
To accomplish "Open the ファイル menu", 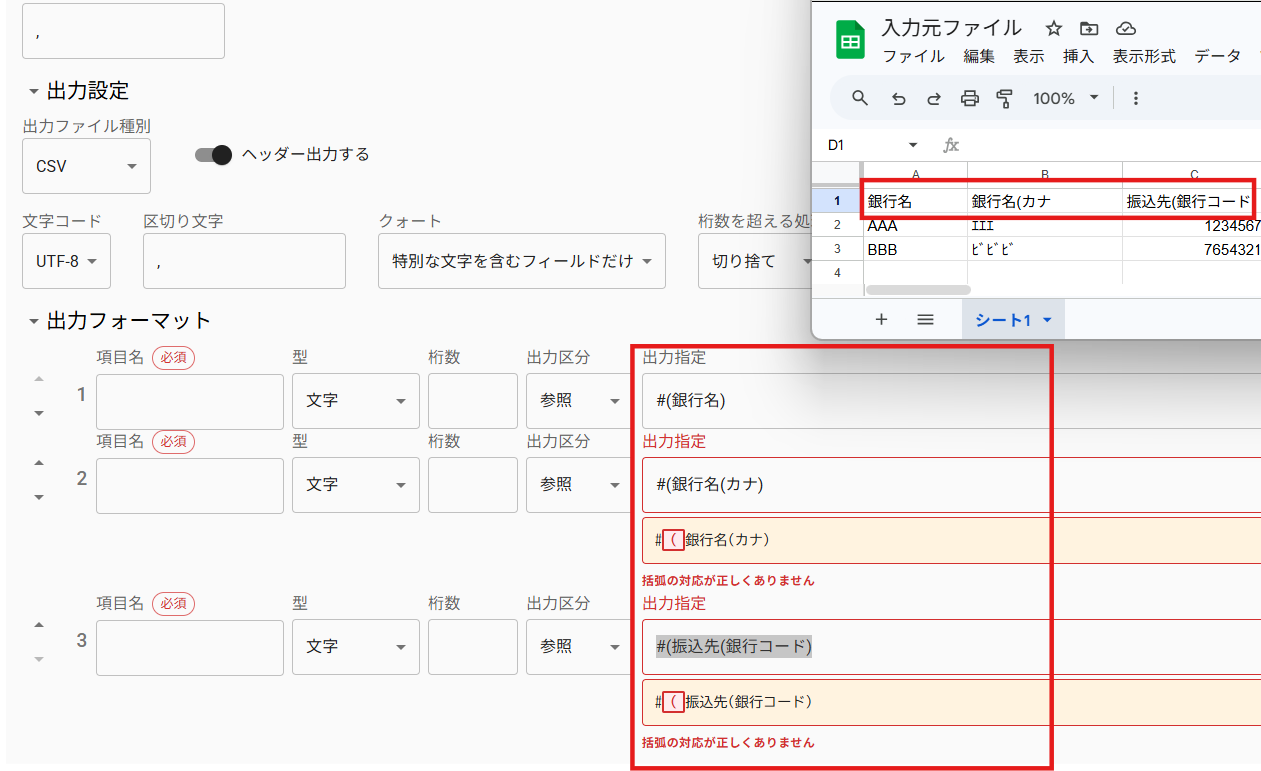I will [x=913, y=57].
